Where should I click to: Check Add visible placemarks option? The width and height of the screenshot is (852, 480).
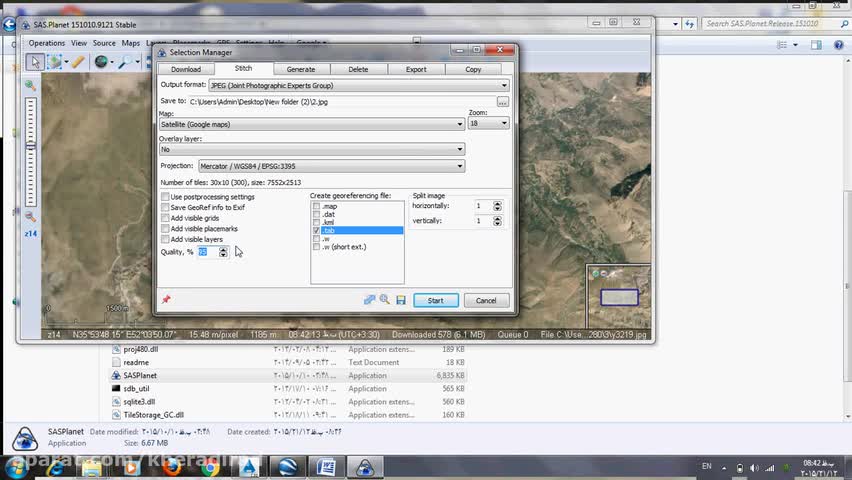click(165, 229)
